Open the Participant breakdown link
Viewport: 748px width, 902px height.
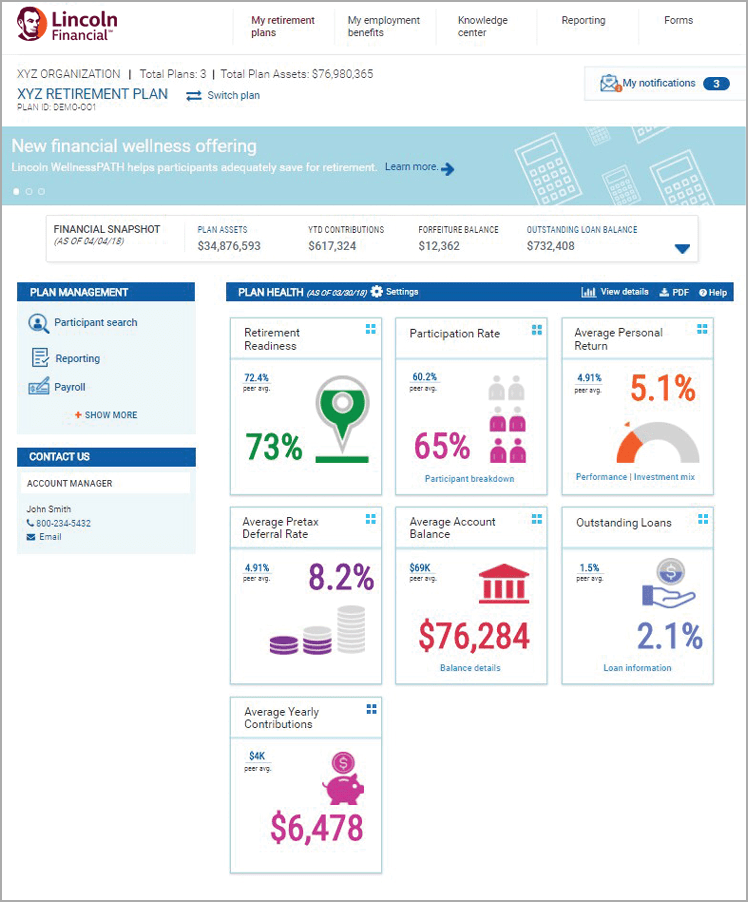coord(470,479)
